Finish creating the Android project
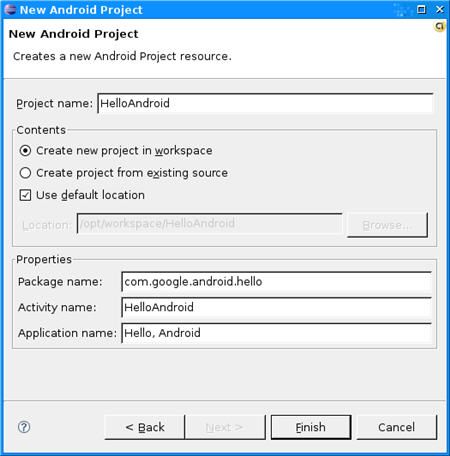The image size is (450, 456). (x=311, y=427)
